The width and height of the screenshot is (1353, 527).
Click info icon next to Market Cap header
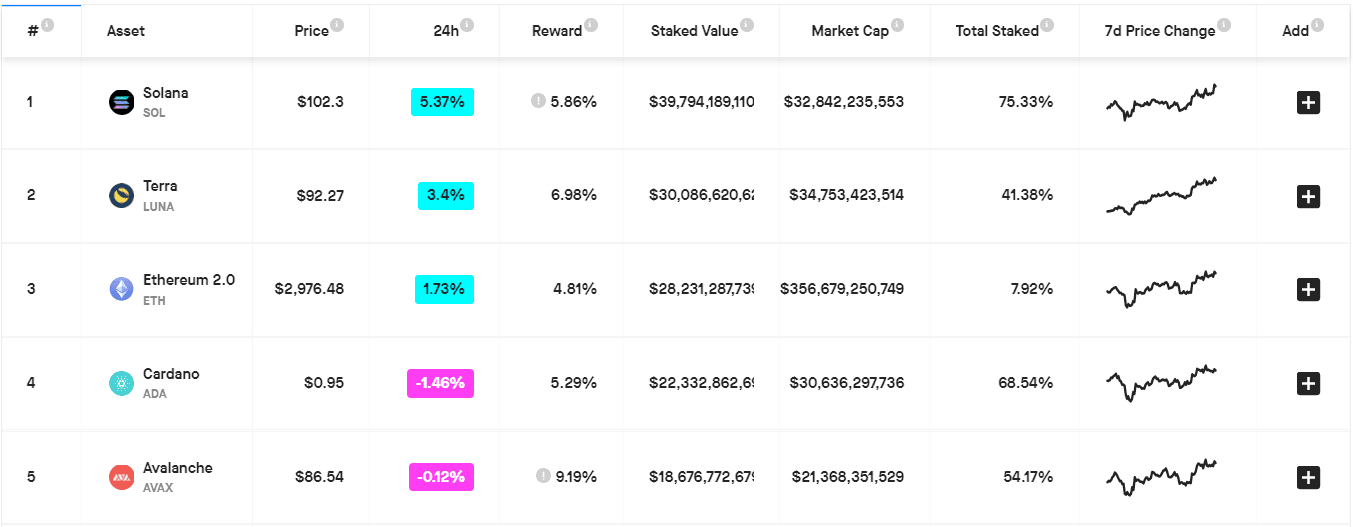[x=897, y=26]
